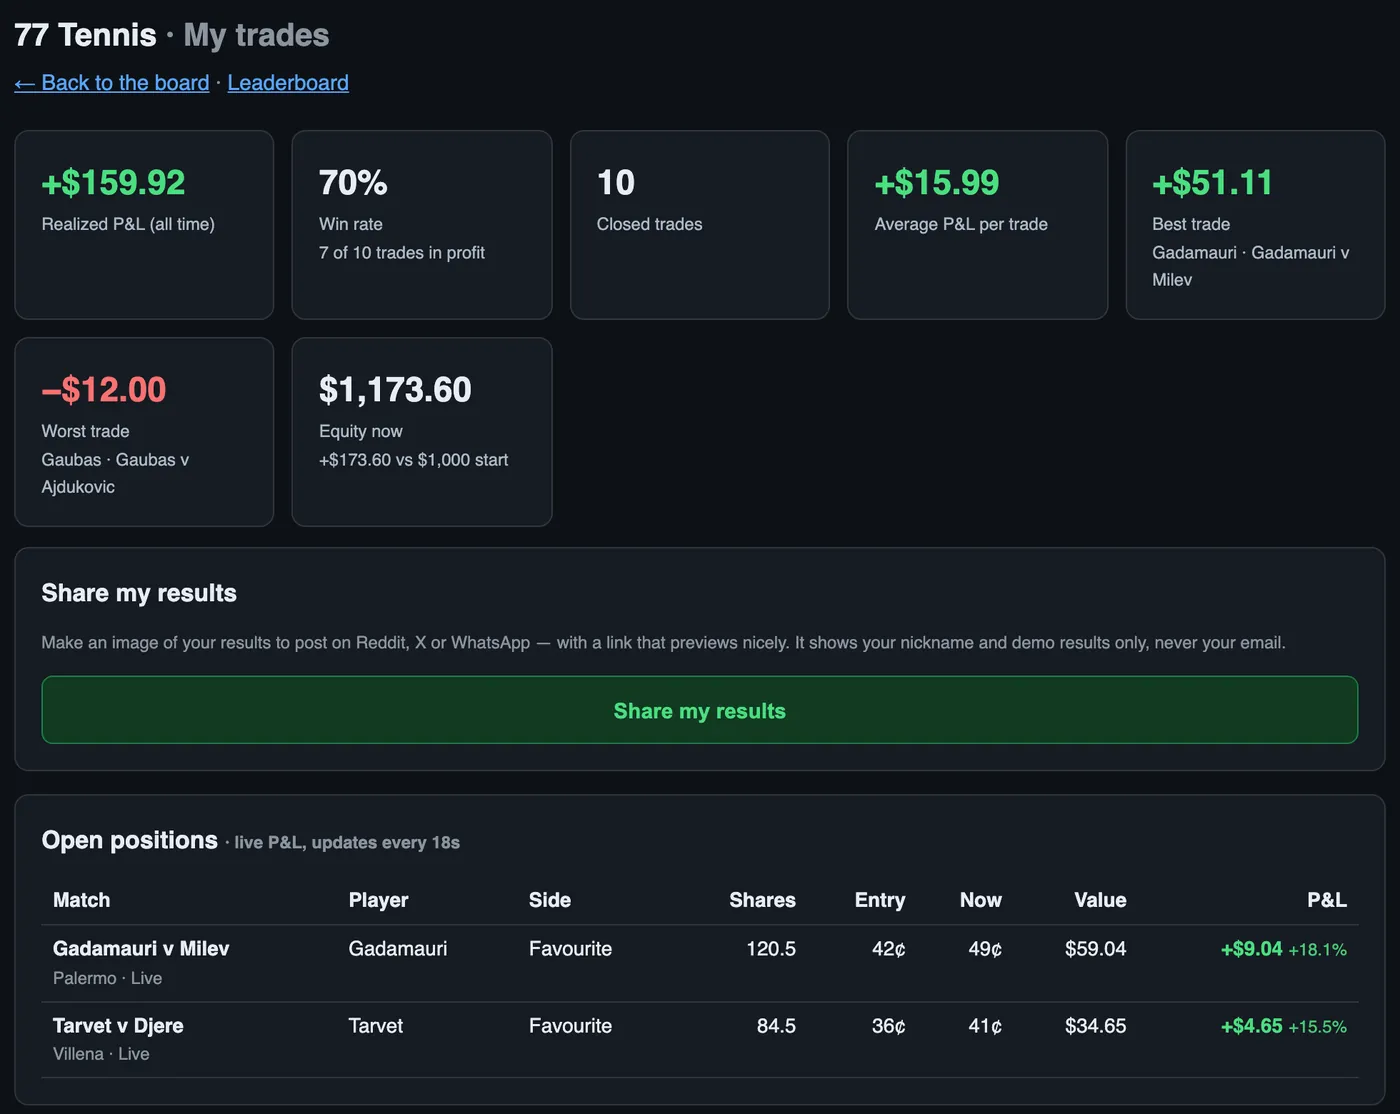
Task: Click 'Gaubas · Gaubas v Ajdukovic' text
Action: click(115, 473)
